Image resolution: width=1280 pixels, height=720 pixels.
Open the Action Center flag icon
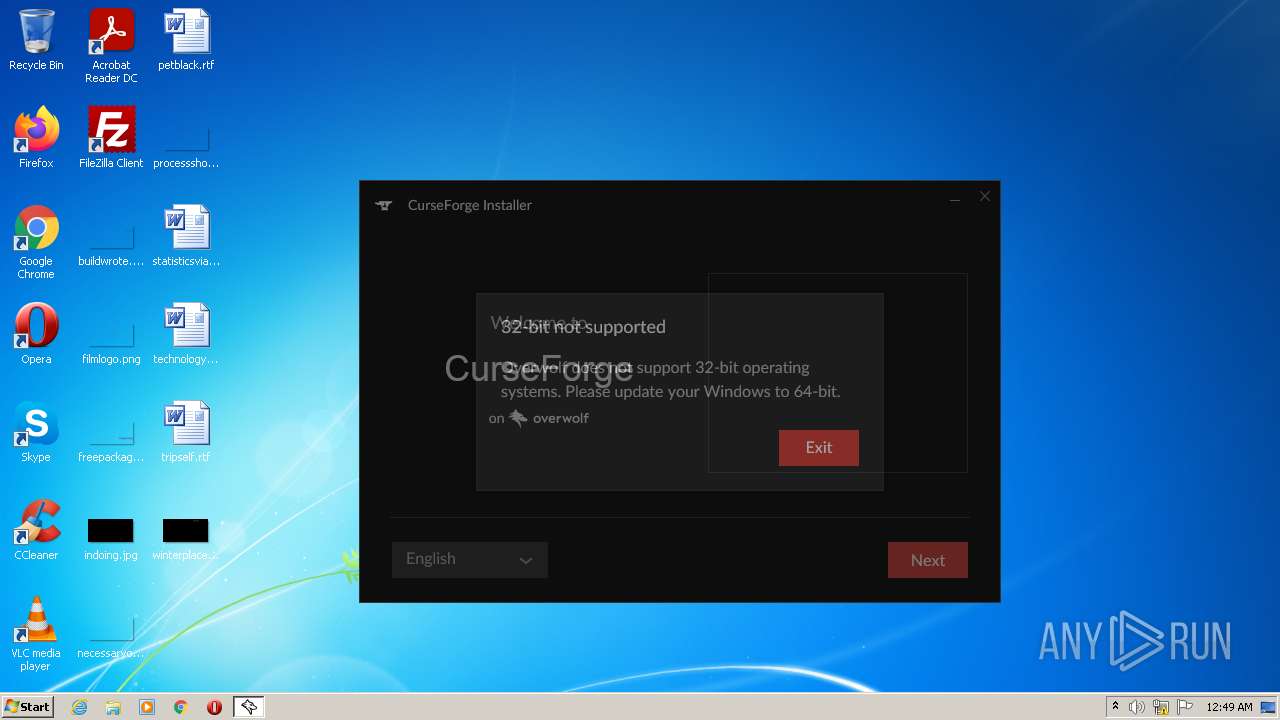[x=1185, y=707]
